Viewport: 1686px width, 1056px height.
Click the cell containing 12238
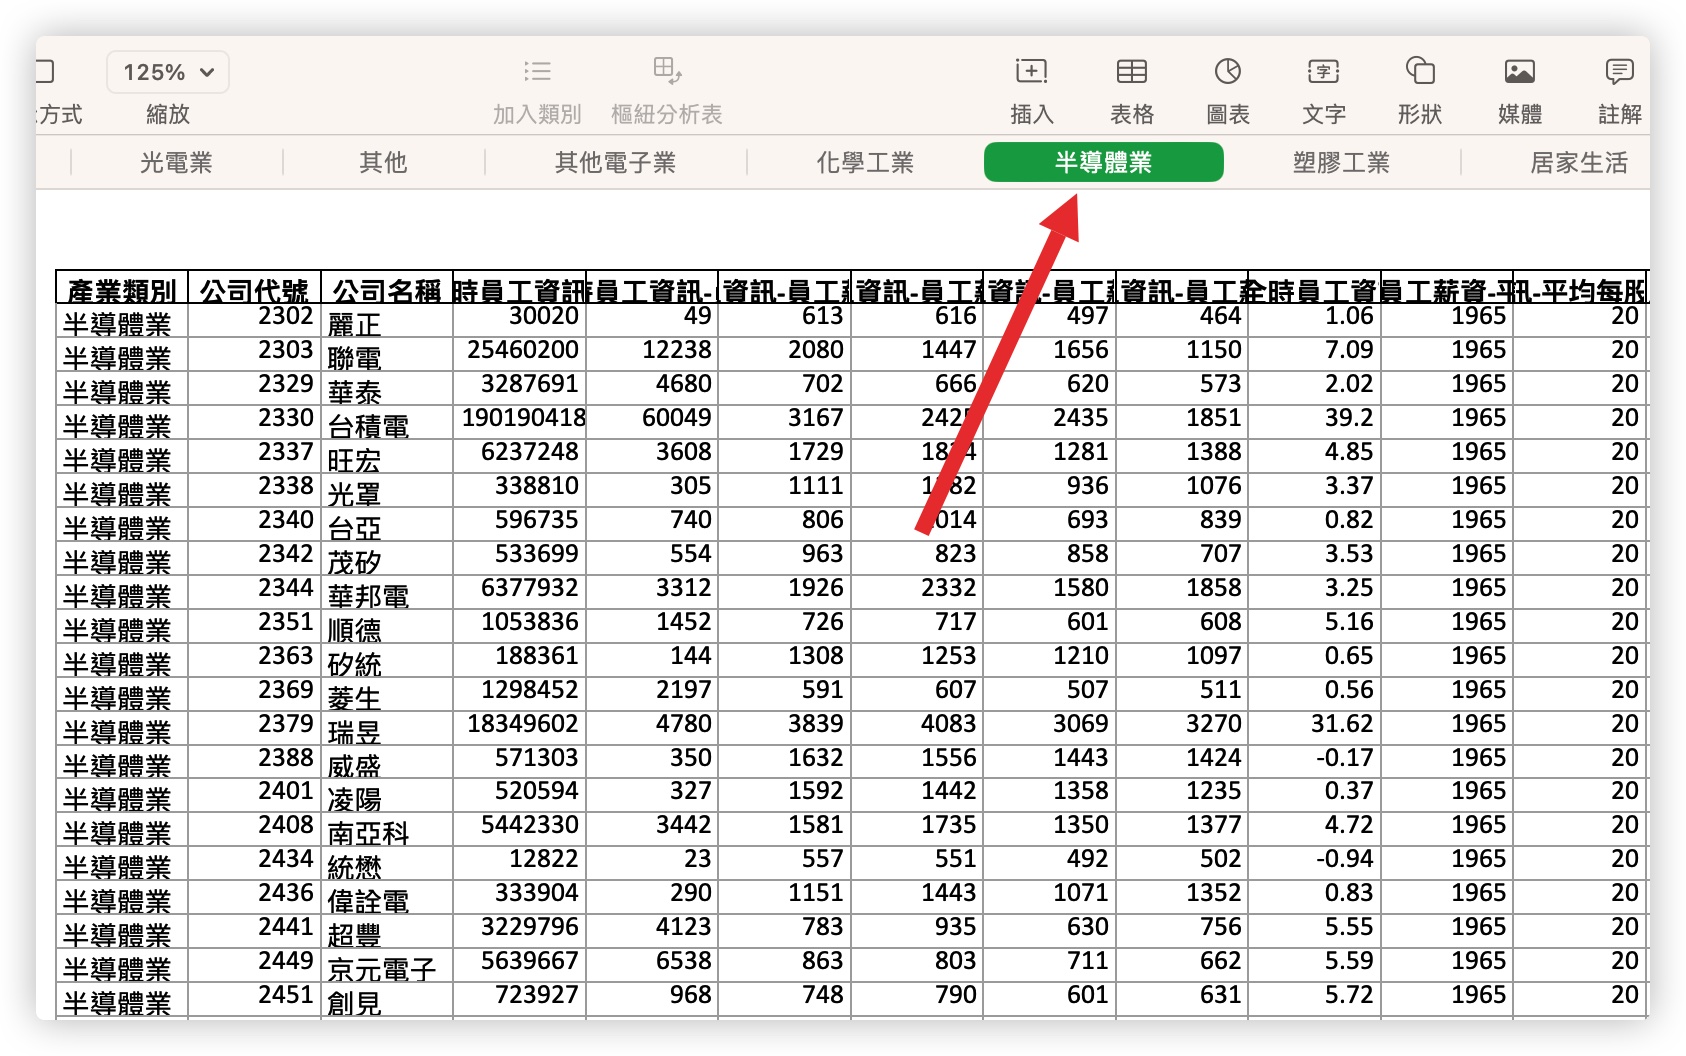[x=651, y=355]
